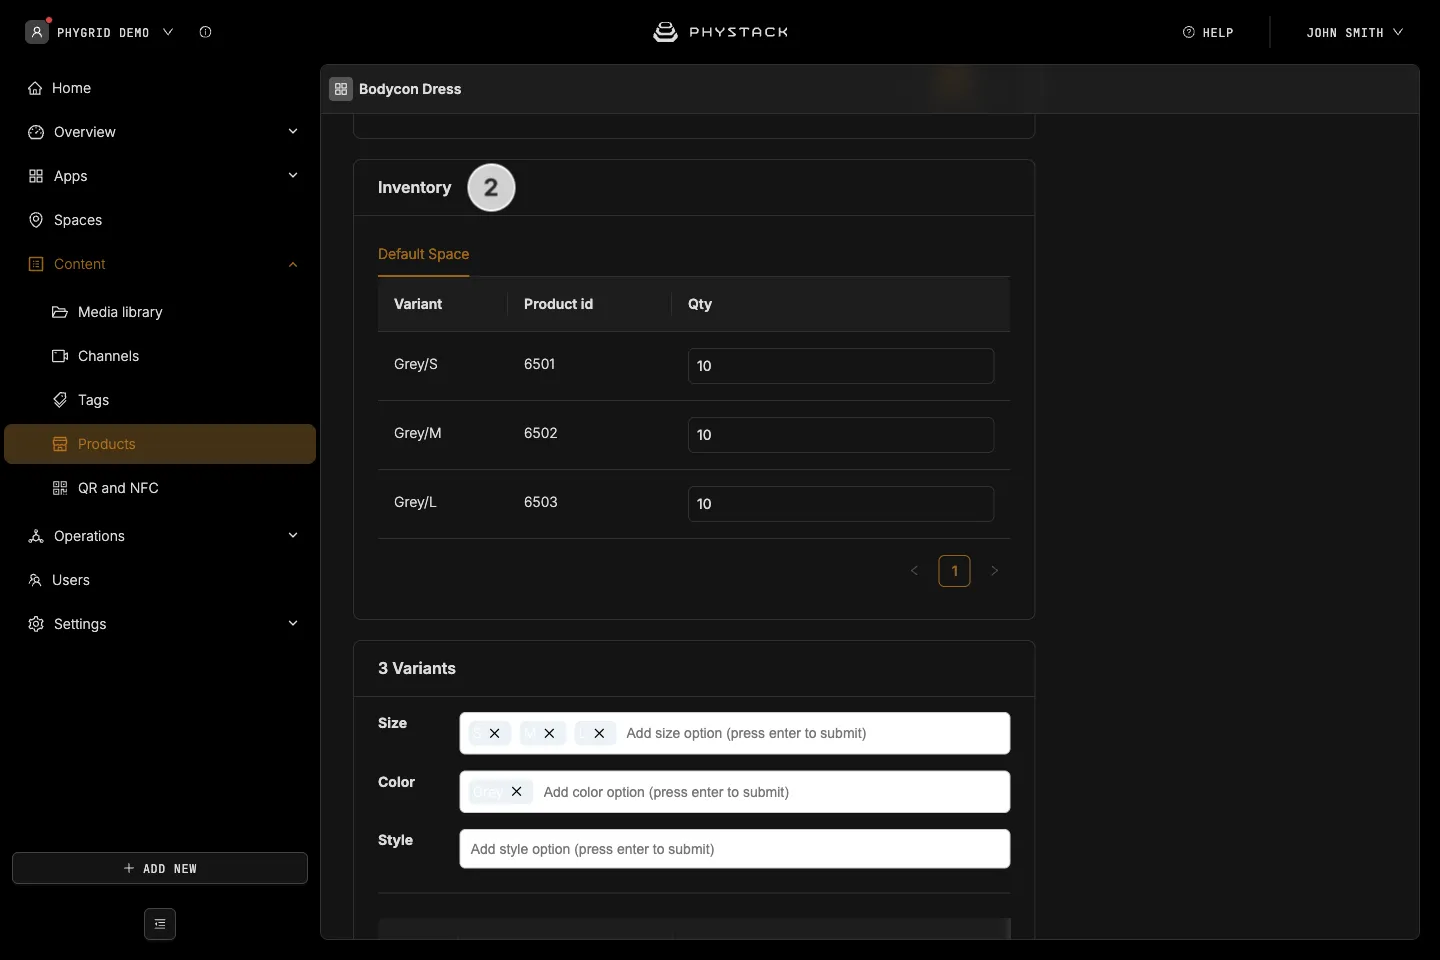
Task: Collapse the Content section chevron
Action: [293, 264]
